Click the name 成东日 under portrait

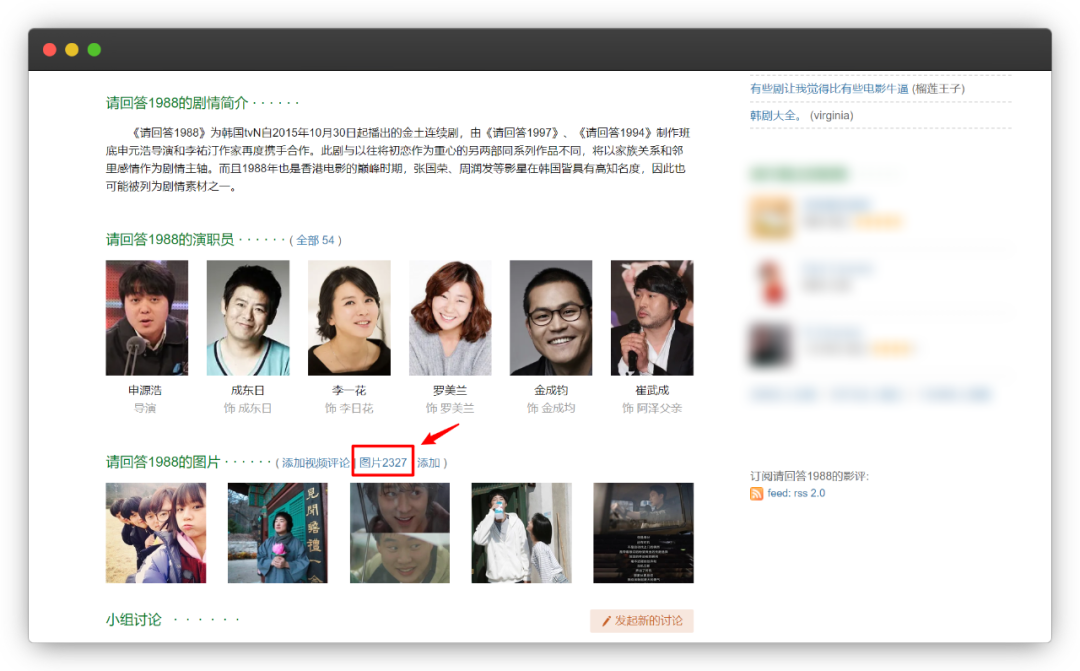[248, 390]
